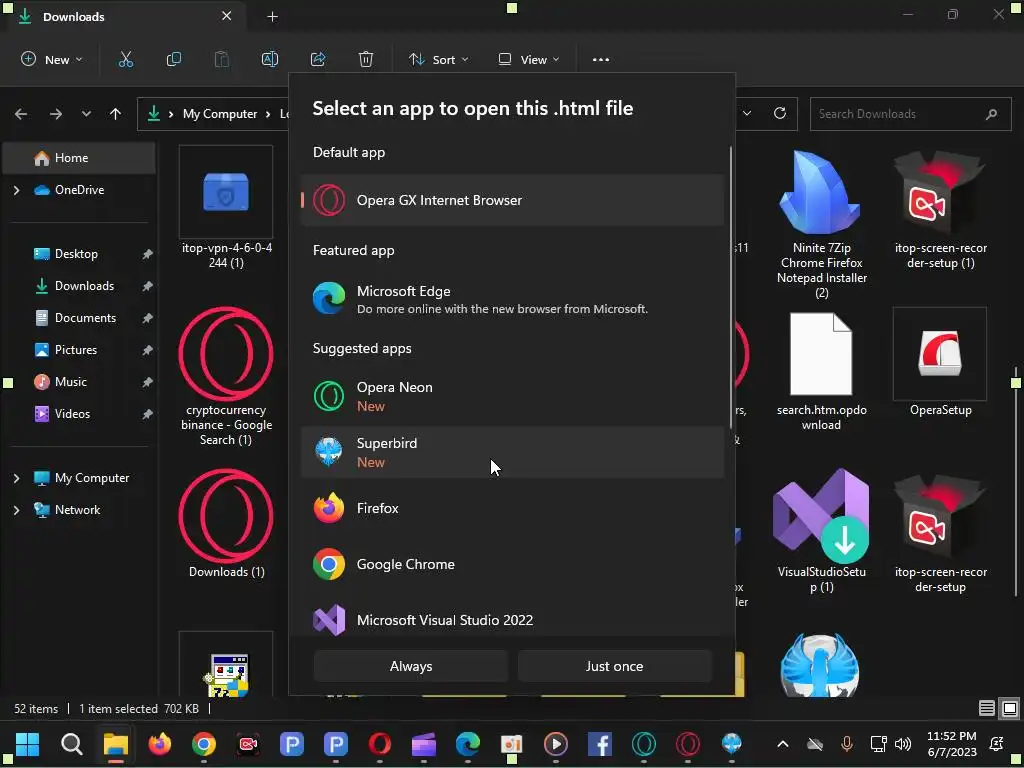Click the Share icon in the toolbar
Screen dimensions: 1024x768
318,59
